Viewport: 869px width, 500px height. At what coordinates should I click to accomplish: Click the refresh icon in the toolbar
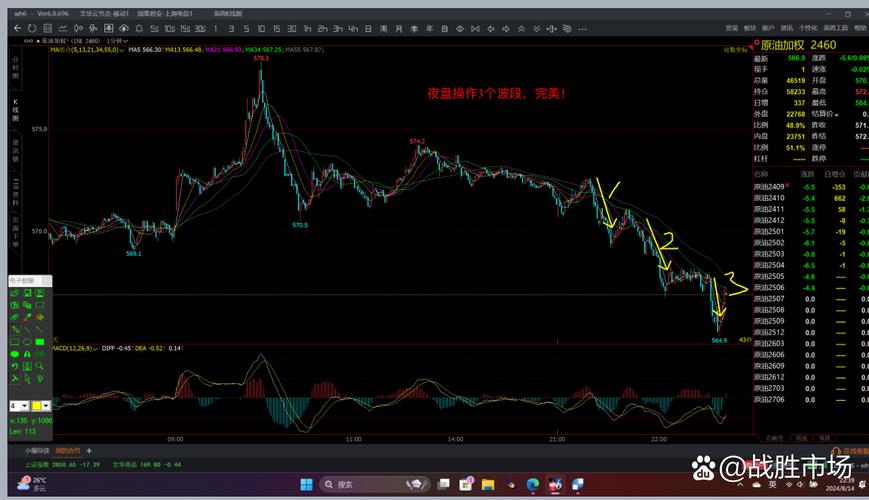pyautogui.click(x=32, y=28)
